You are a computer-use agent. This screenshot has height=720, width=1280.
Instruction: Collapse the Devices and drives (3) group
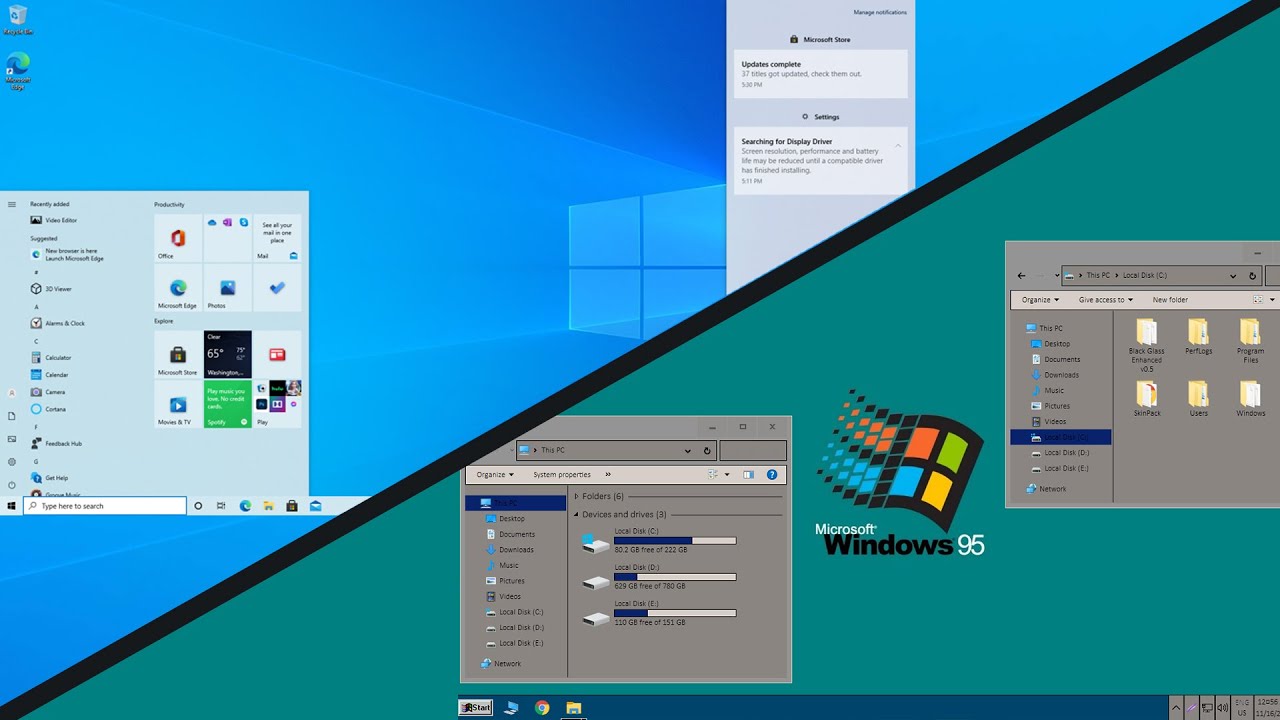pyautogui.click(x=576, y=514)
